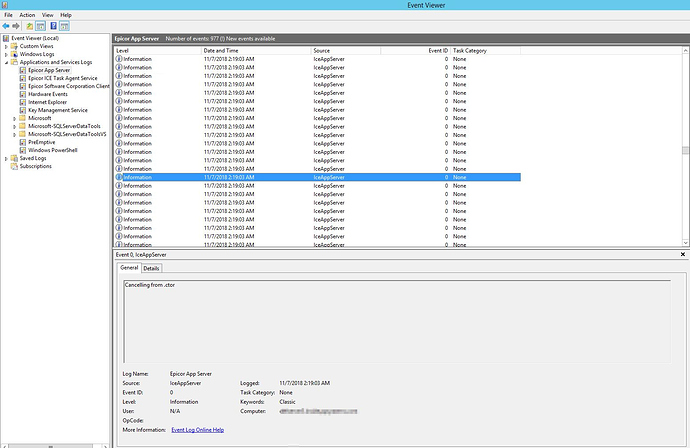
Task: Click the Back arrow toolbar icon
Action: [6, 26]
